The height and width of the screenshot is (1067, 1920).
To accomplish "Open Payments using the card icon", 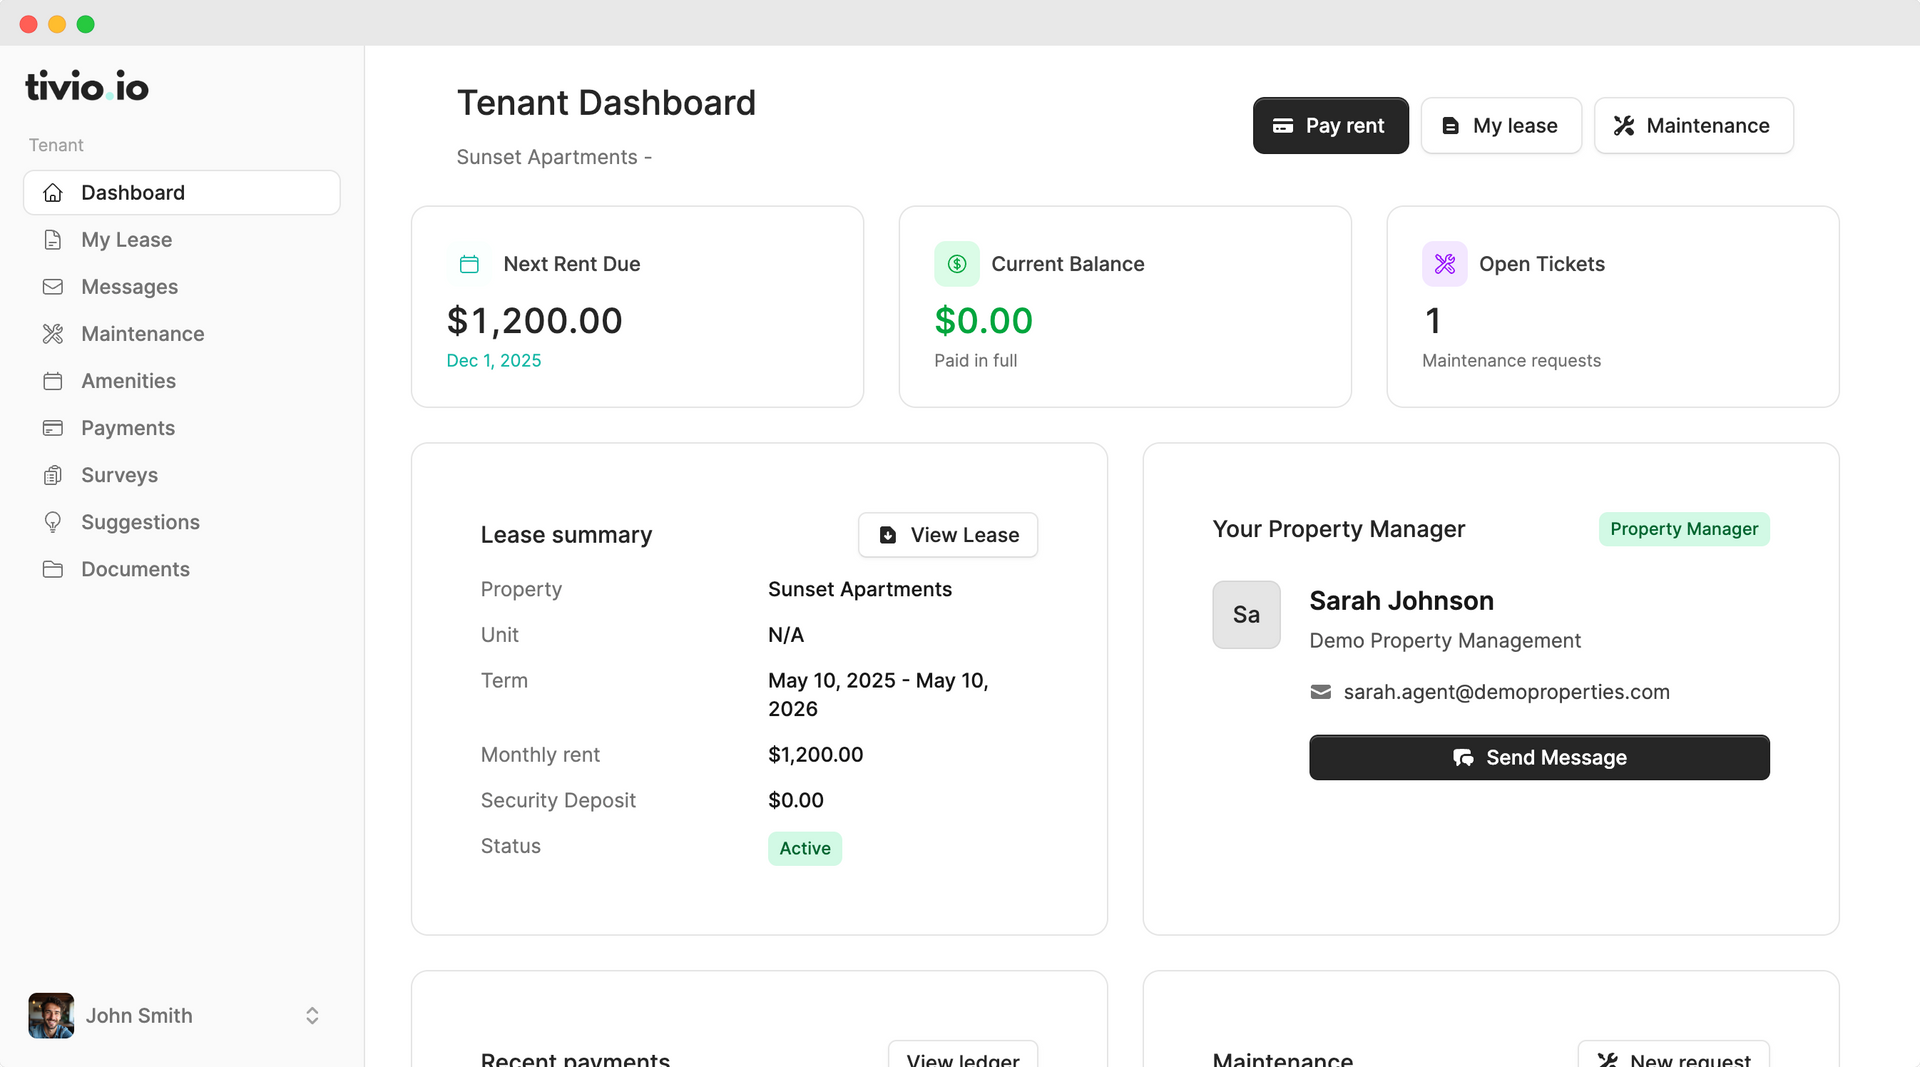I will click(53, 428).
